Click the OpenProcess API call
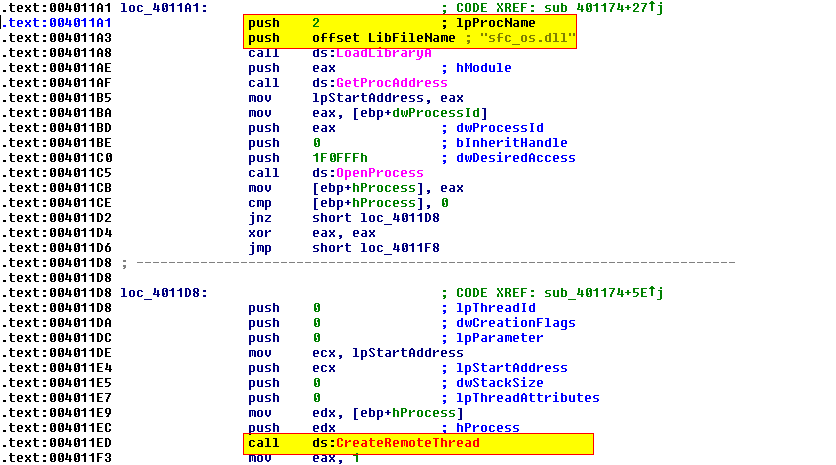The height and width of the screenshot is (465, 836). (x=377, y=173)
